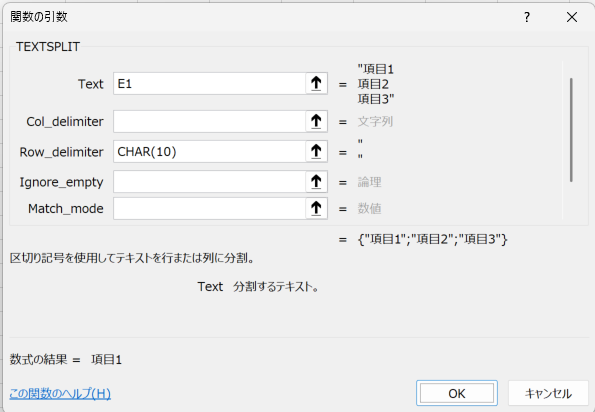
Task: Open the この関数のヘルプ(H) link
Action: tap(60, 393)
